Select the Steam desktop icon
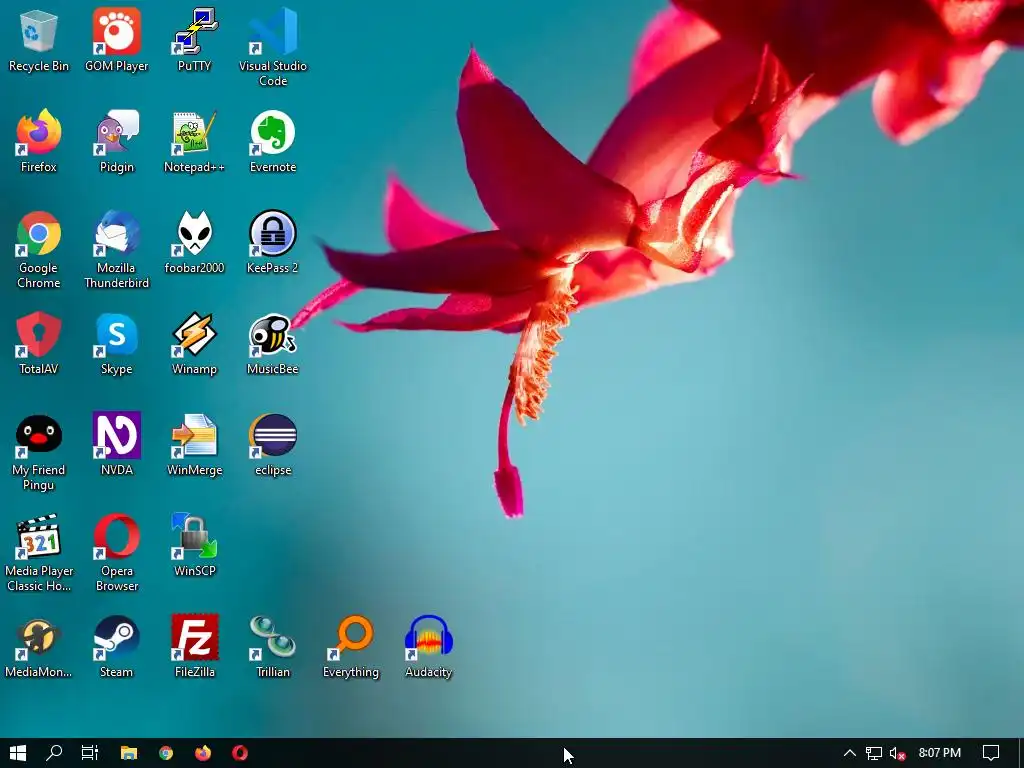 coord(116,647)
